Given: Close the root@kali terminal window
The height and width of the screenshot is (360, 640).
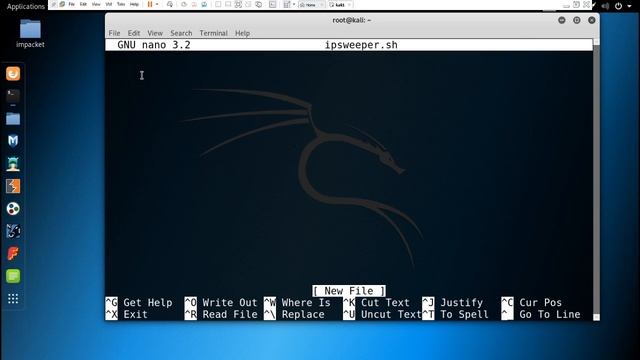Looking at the screenshot, I should 591,20.
